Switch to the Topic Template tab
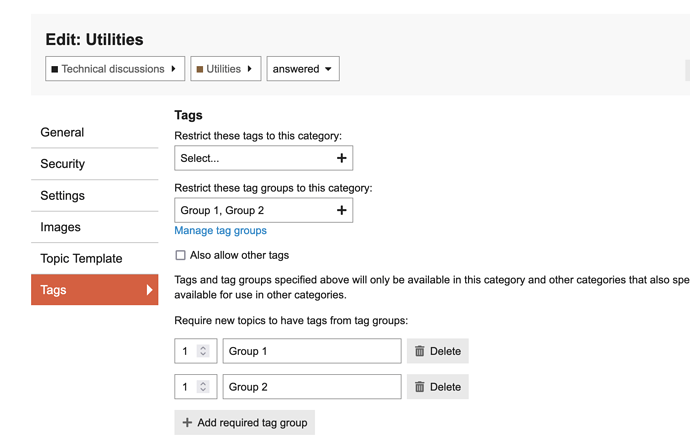This screenshot has height=446, width=690. click(x=95, y=259)
